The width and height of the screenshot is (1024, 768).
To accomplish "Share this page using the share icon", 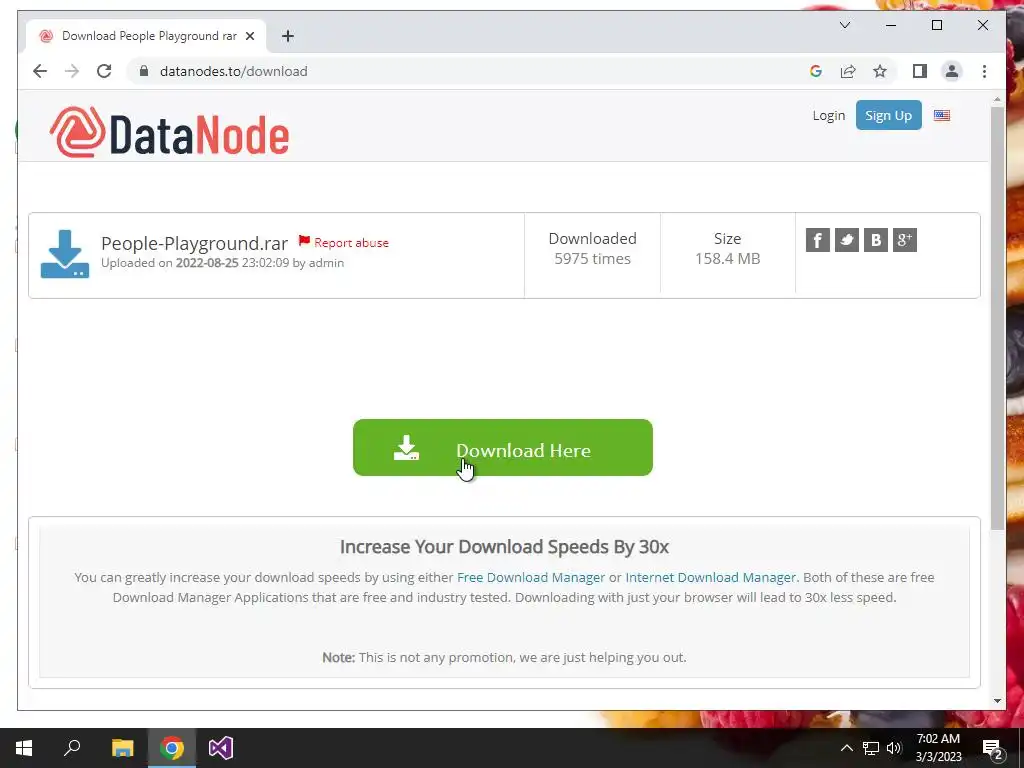I will coord(848,71).
